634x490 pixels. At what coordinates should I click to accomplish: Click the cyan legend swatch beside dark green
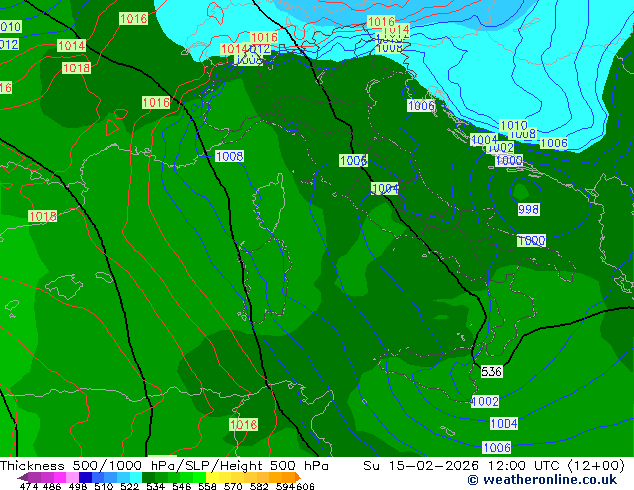[136, 477]
